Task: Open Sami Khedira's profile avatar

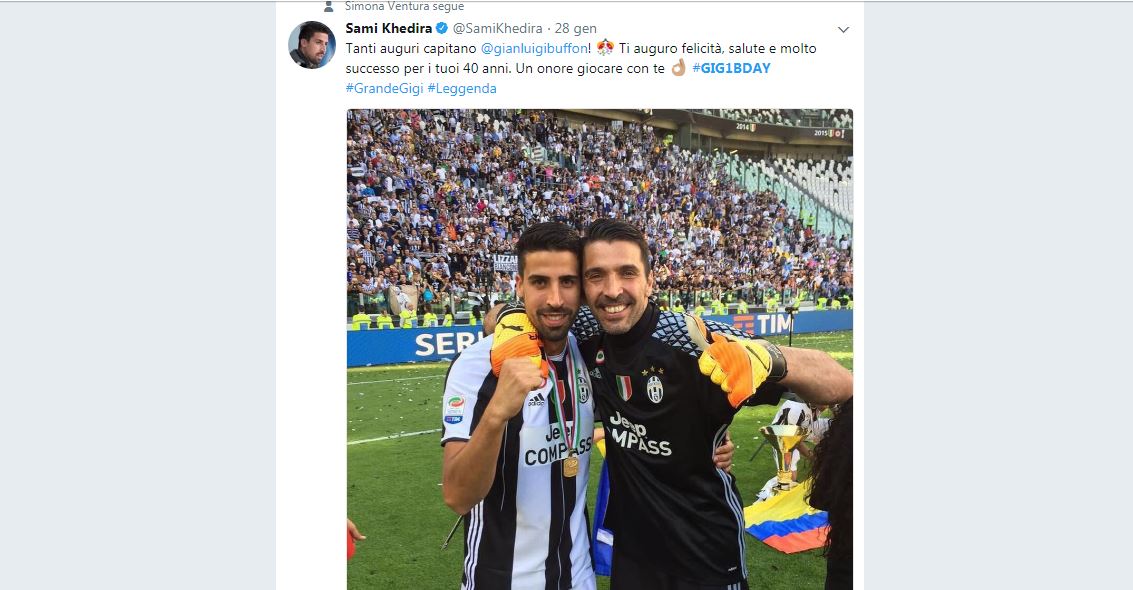Action: [312, 45]
